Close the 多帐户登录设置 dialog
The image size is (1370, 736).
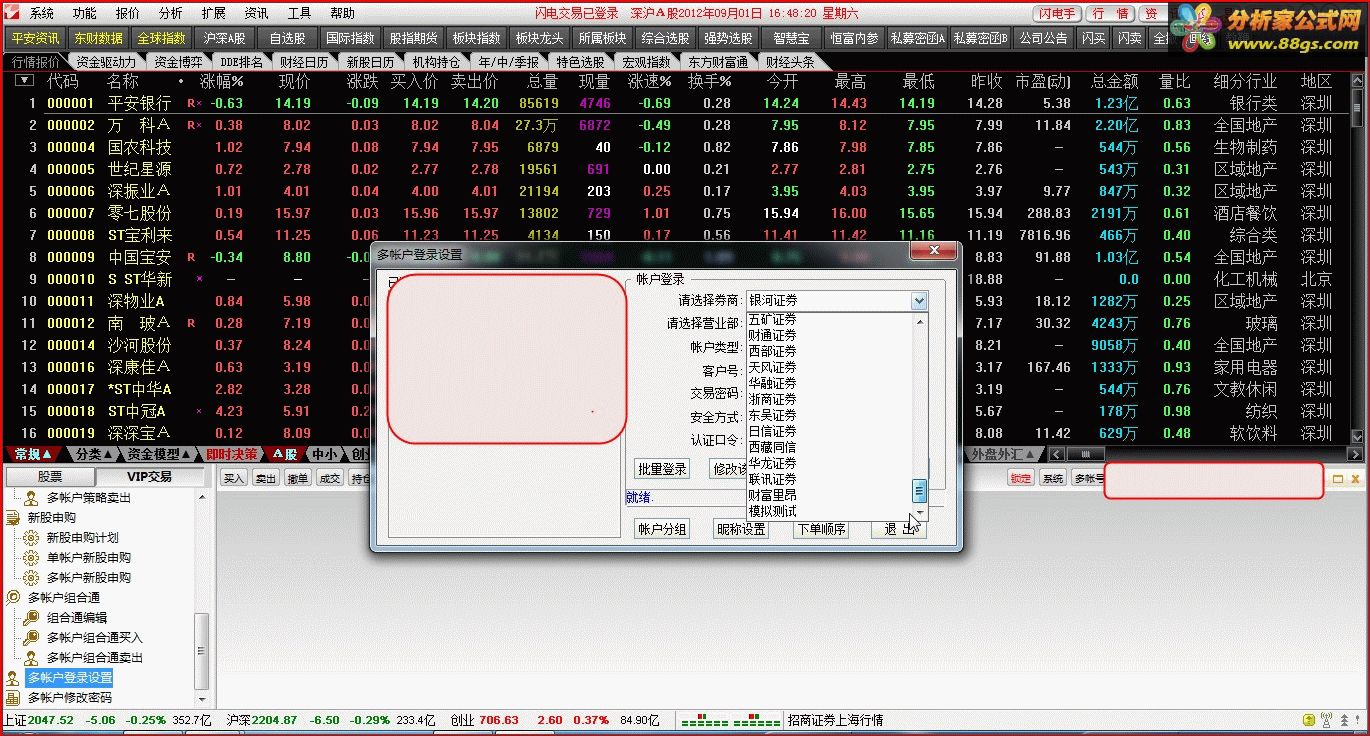(x=935, y=250)
